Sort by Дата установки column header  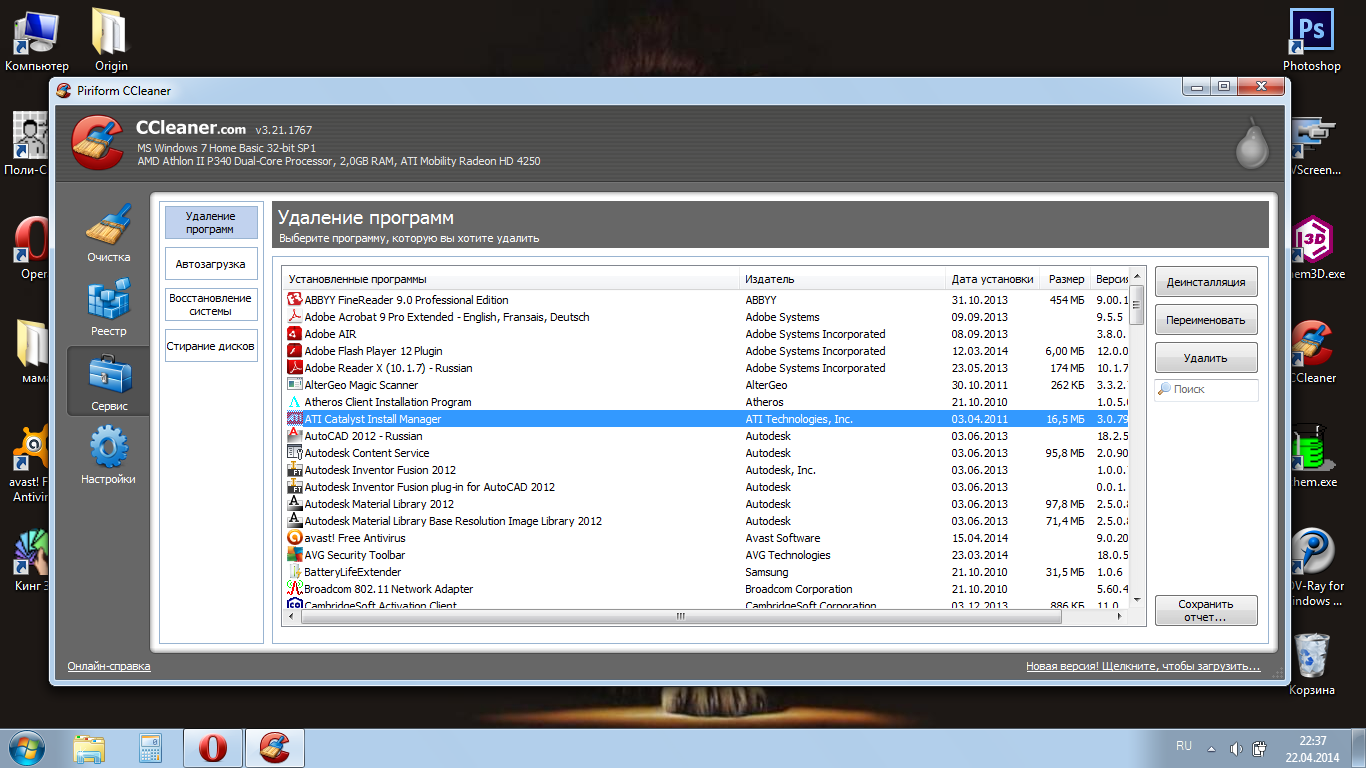[x=993, y=279]
